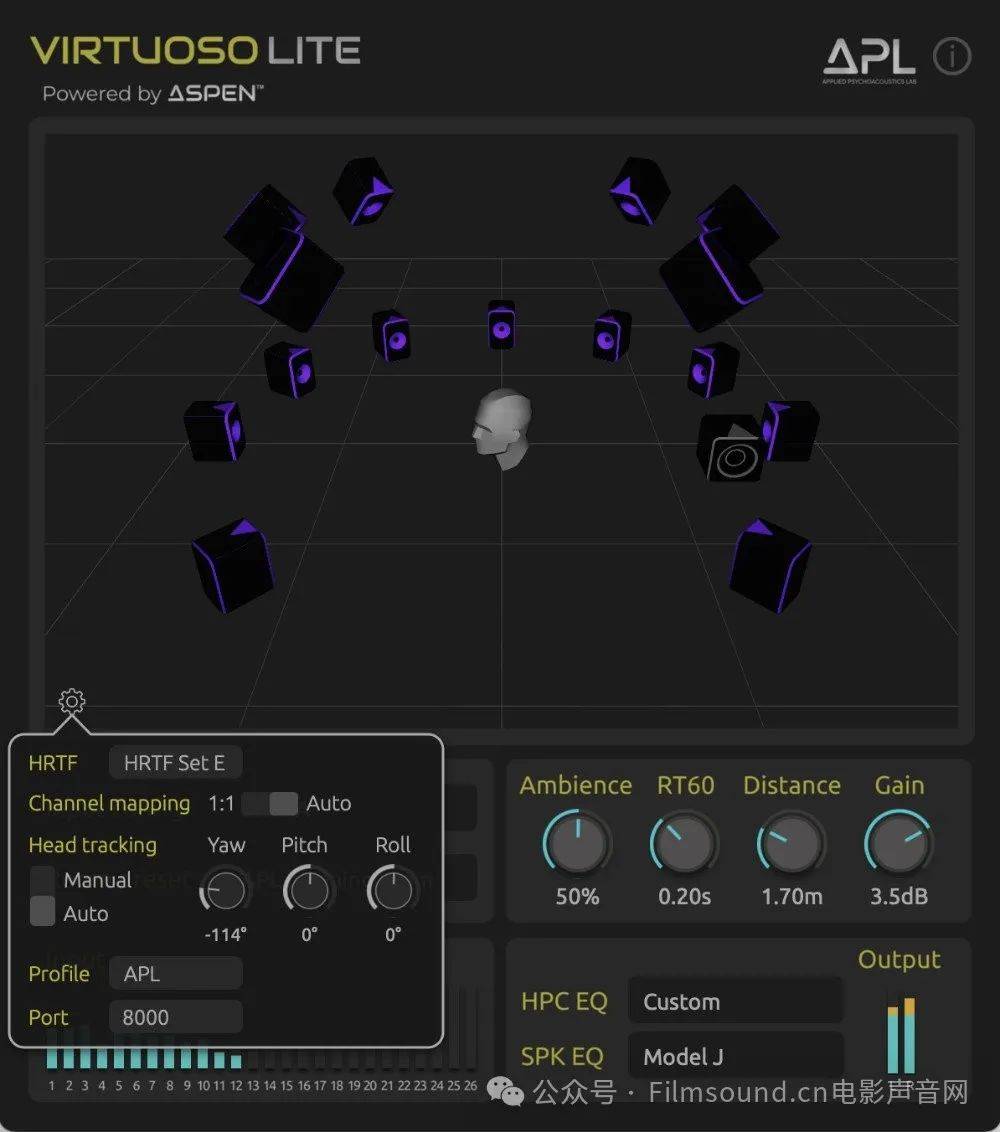Enable Manual head tracking checkbox
Screen dimensions: 1000x1132
(x=43, y=879)
